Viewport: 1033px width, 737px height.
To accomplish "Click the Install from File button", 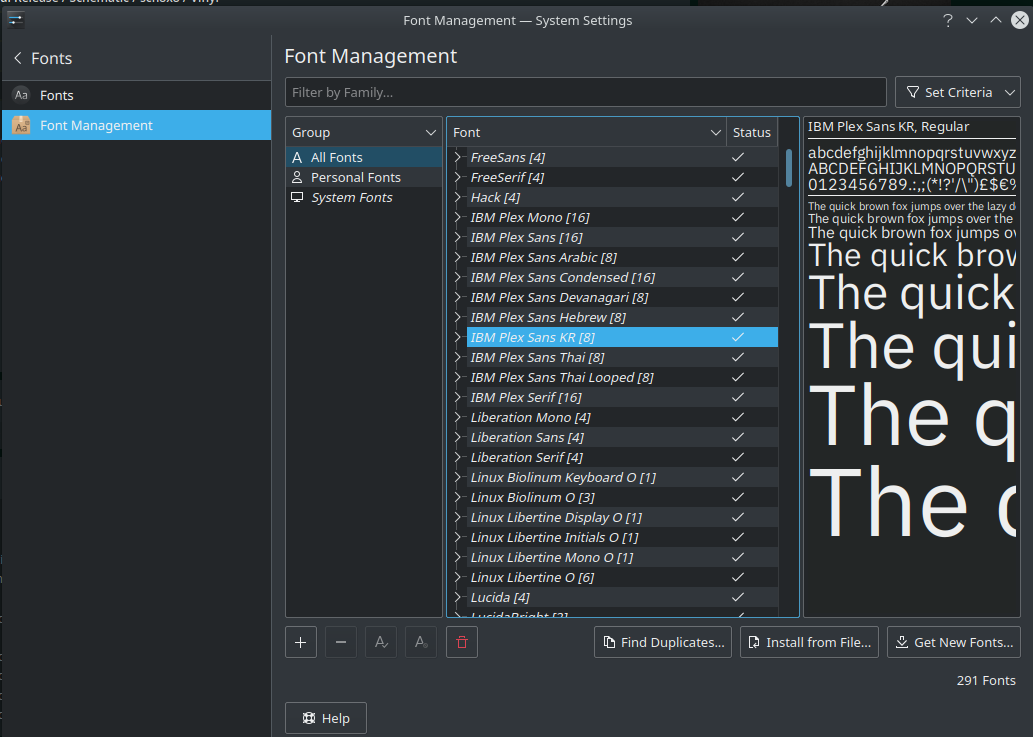I will point(810,642).
